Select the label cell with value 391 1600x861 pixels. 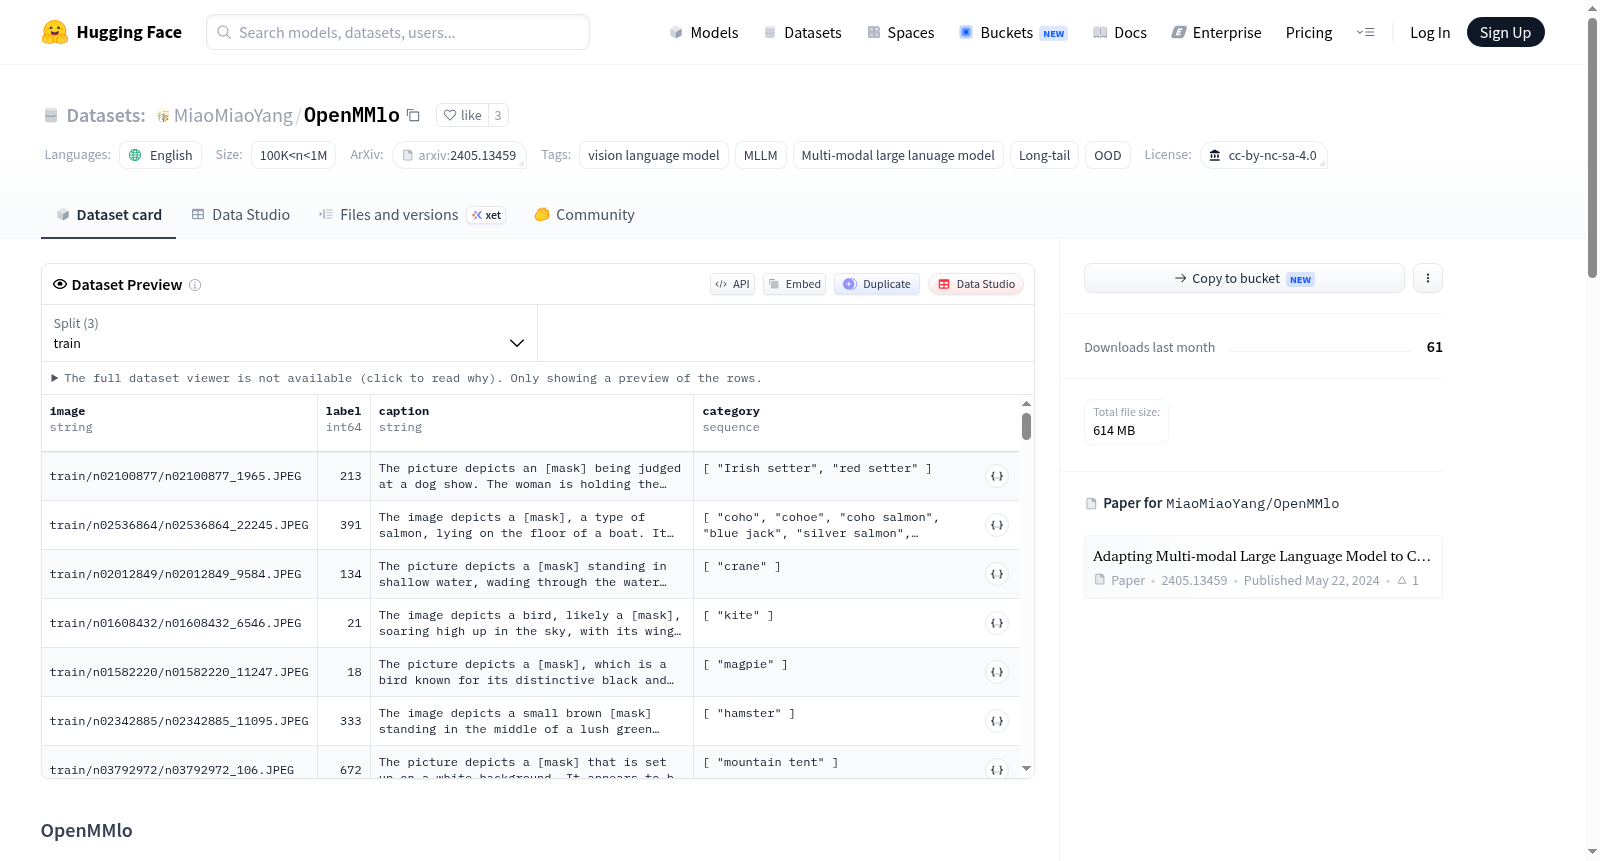coord(344,525)
